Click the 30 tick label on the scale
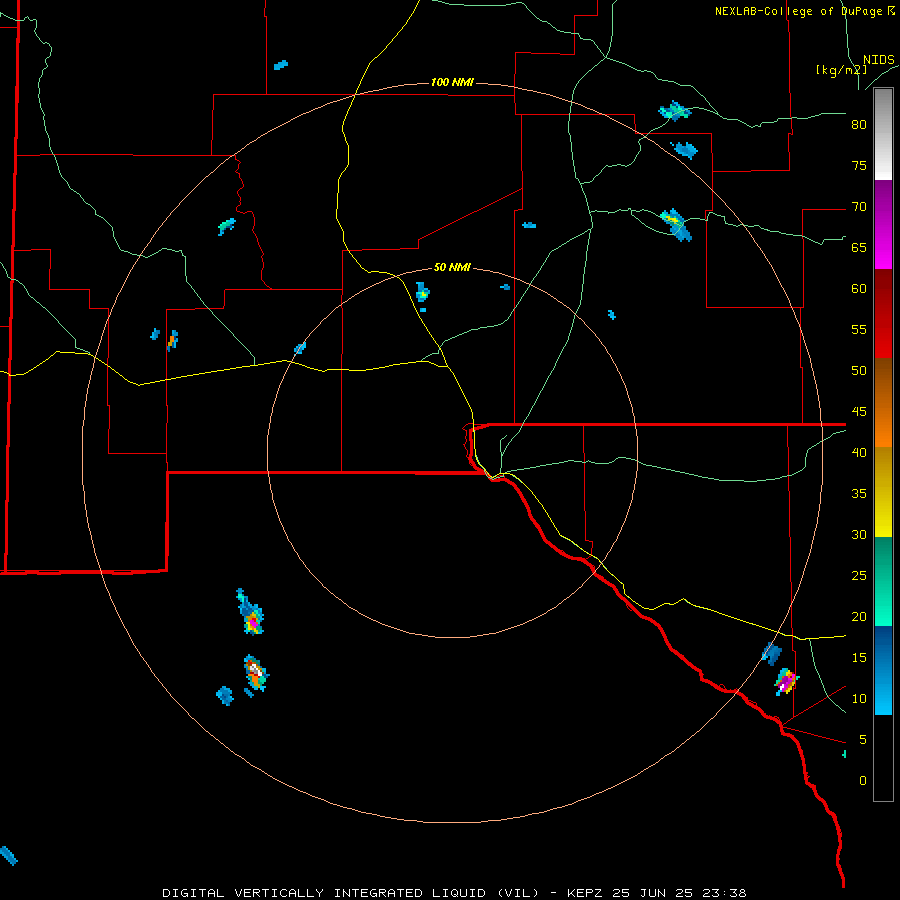The height and width of the screenshot is (900, 900). point(859,535)
